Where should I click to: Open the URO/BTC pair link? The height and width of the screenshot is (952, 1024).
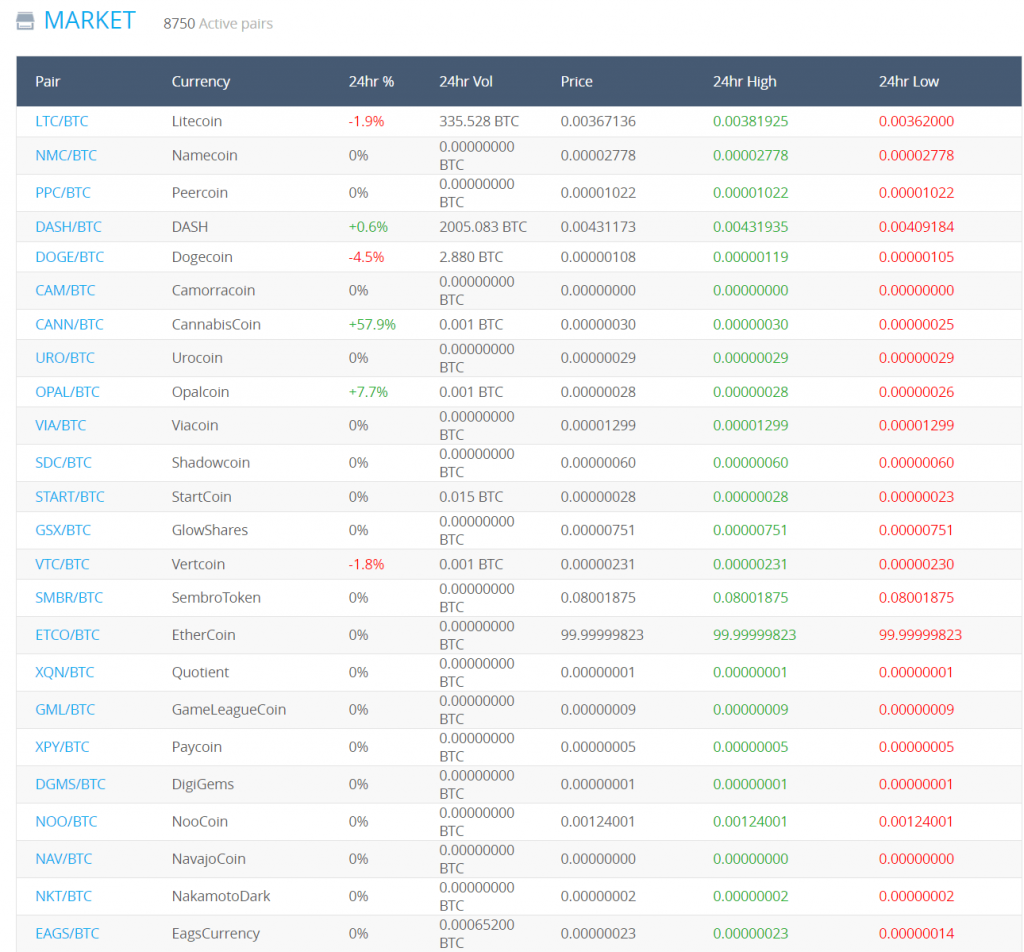(65, 358)
